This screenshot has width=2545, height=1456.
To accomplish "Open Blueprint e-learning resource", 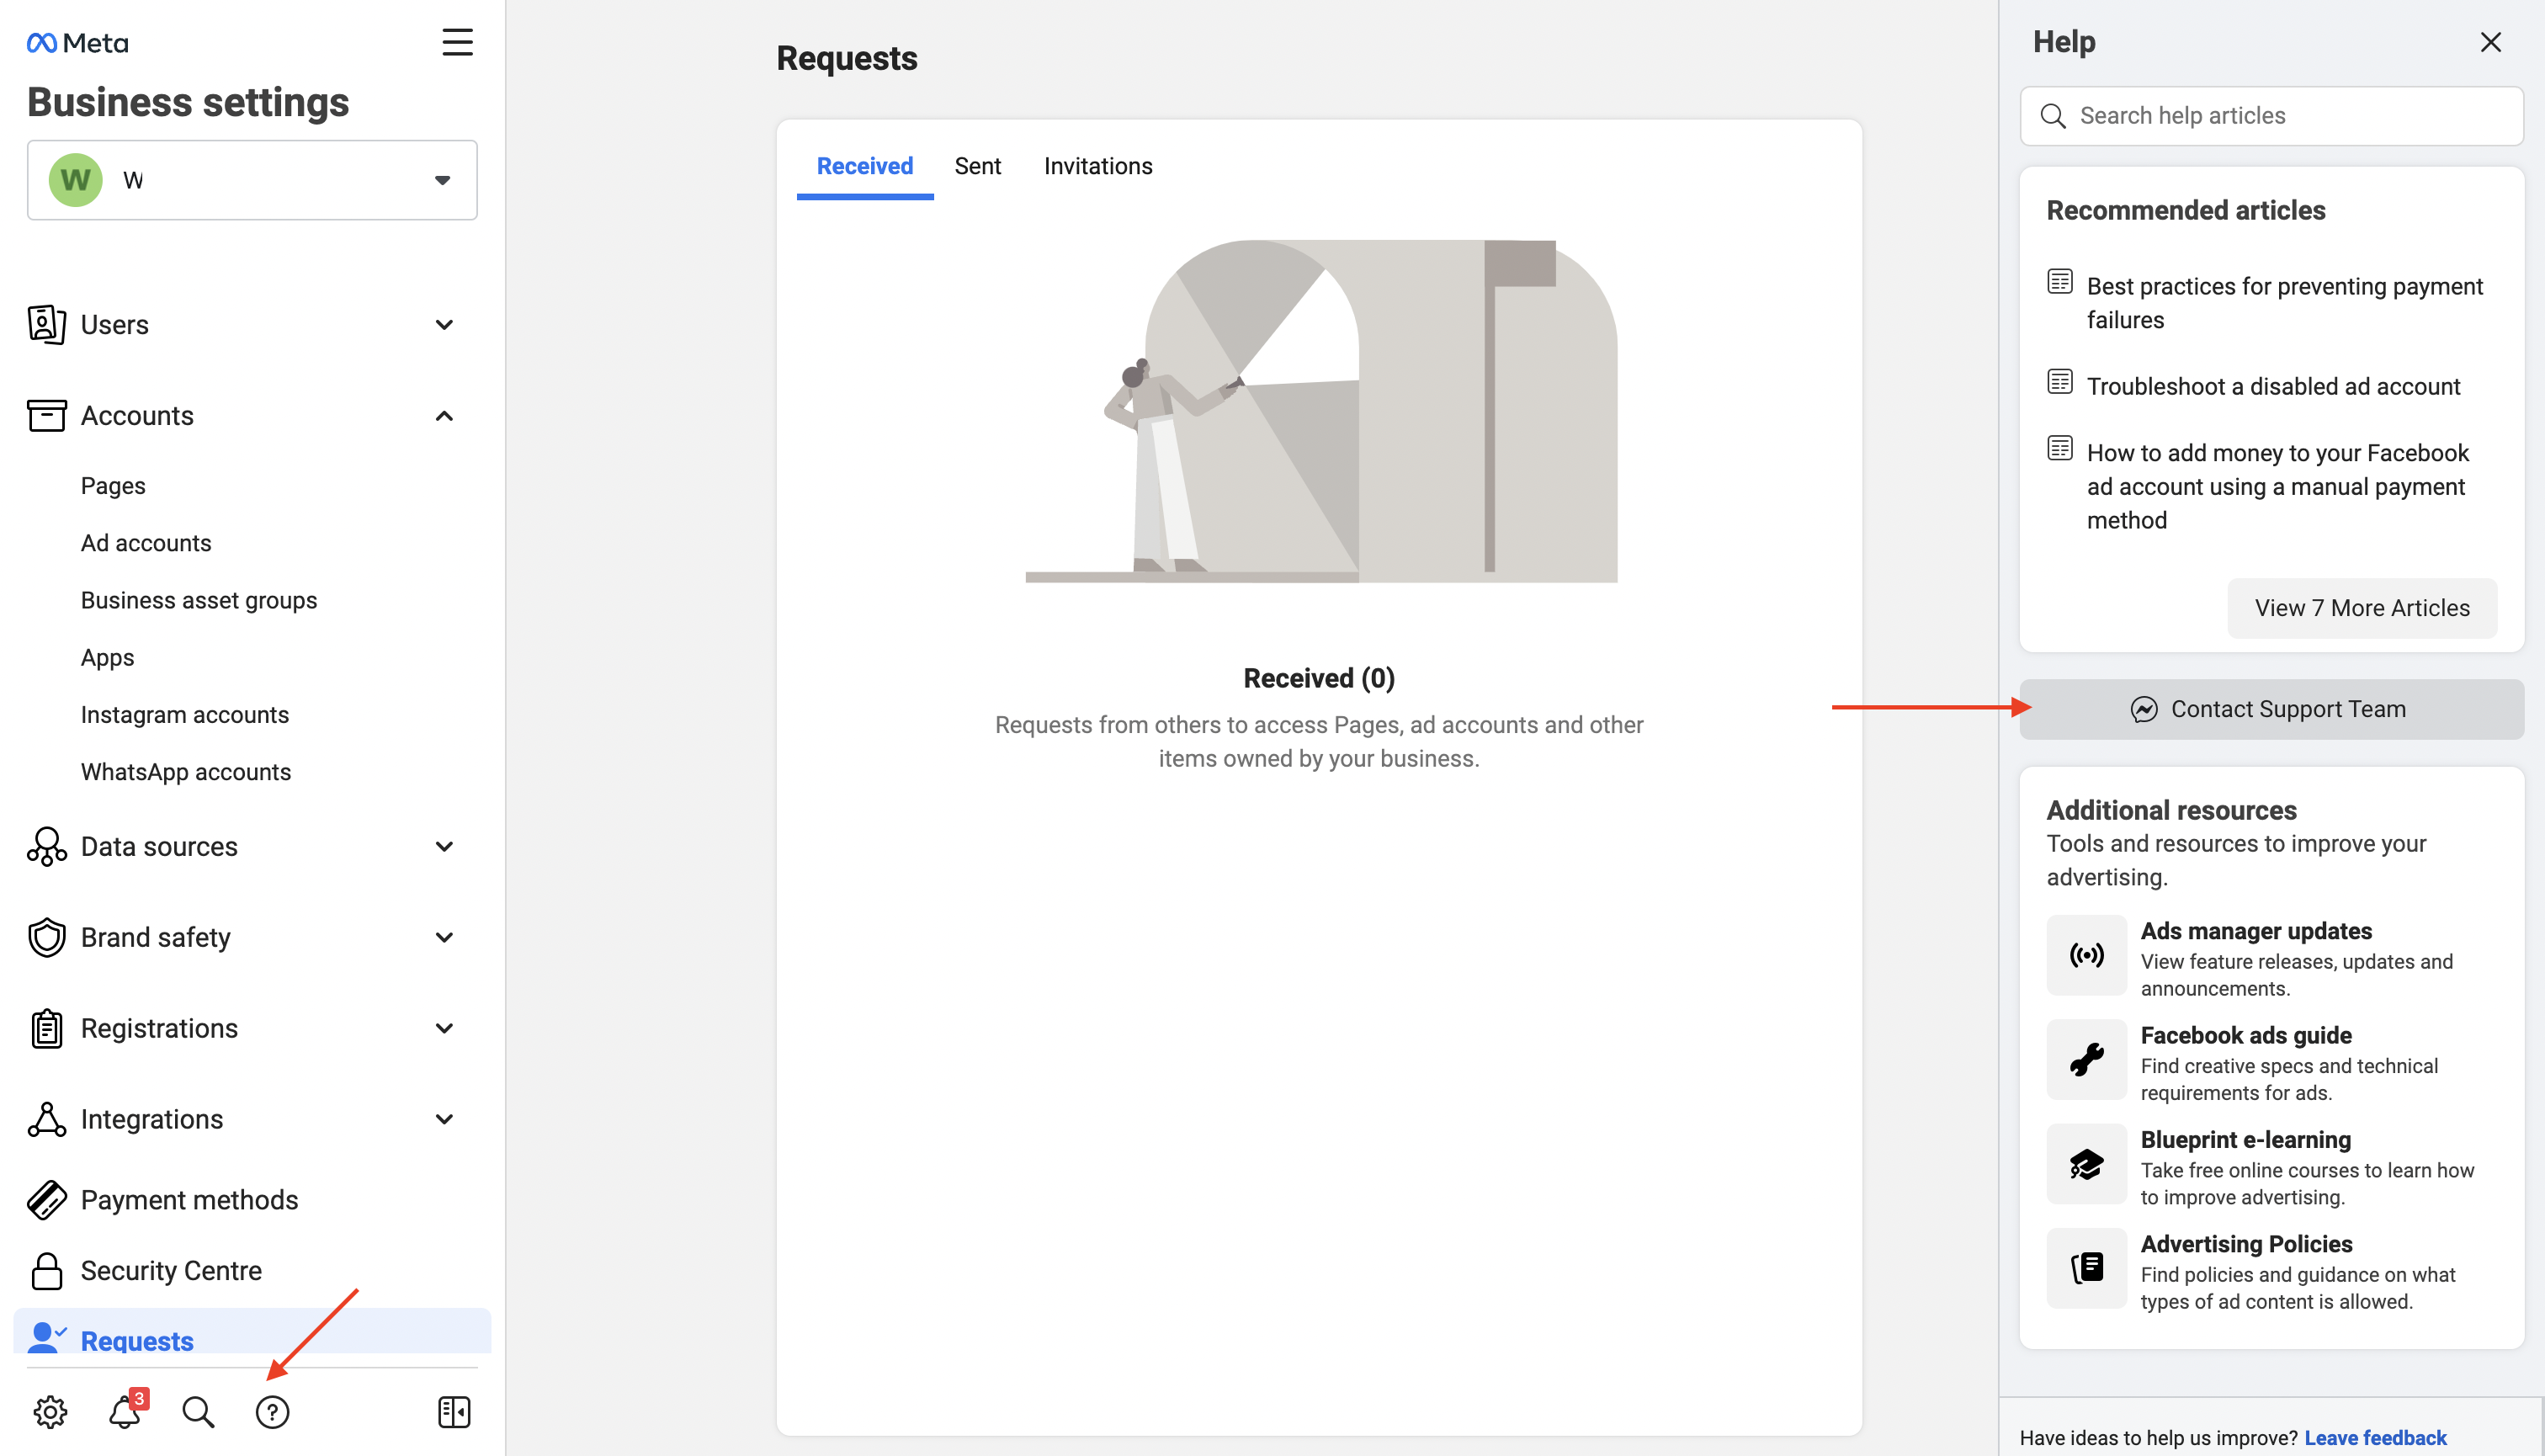I will point(2246,1140).
